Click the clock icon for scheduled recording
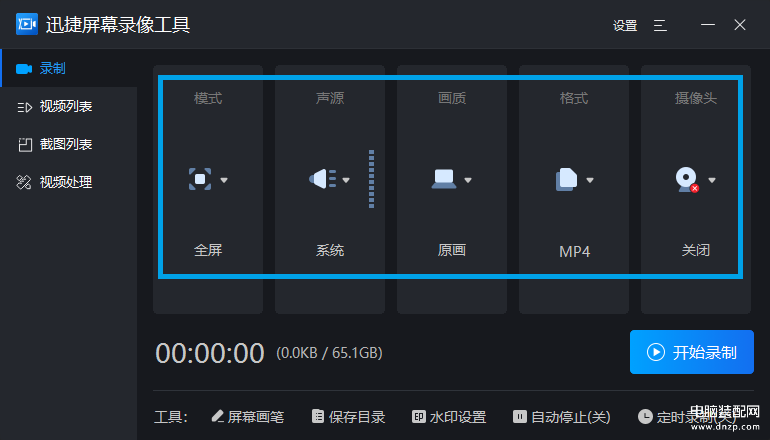The width and height of the screenshot is (770, 440). coord(645,417)
